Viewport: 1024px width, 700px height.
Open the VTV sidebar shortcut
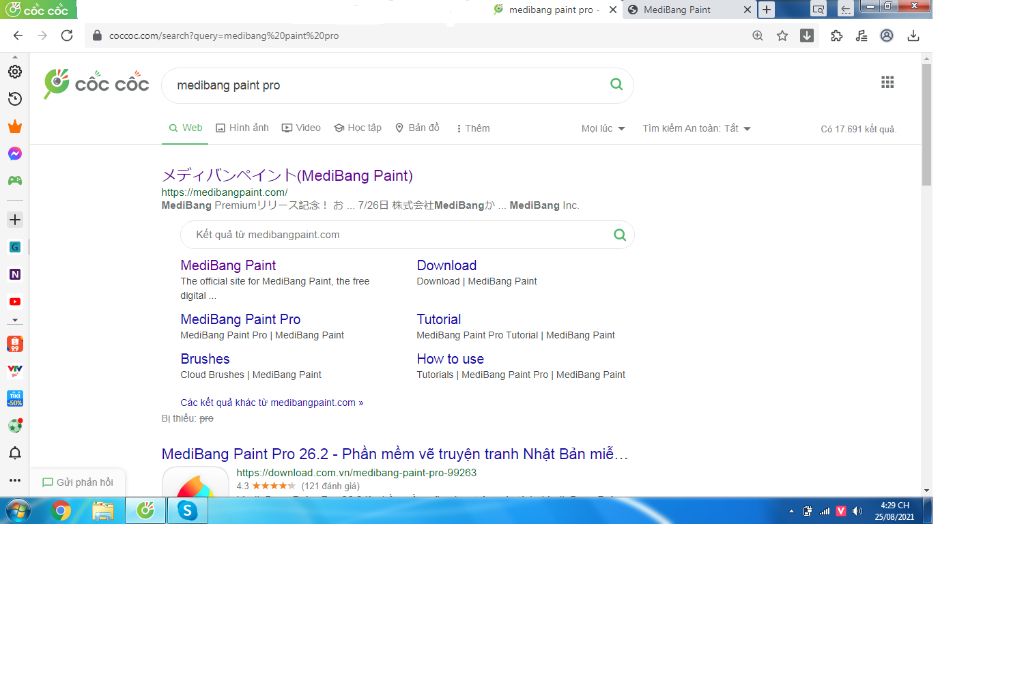[15, 371]
